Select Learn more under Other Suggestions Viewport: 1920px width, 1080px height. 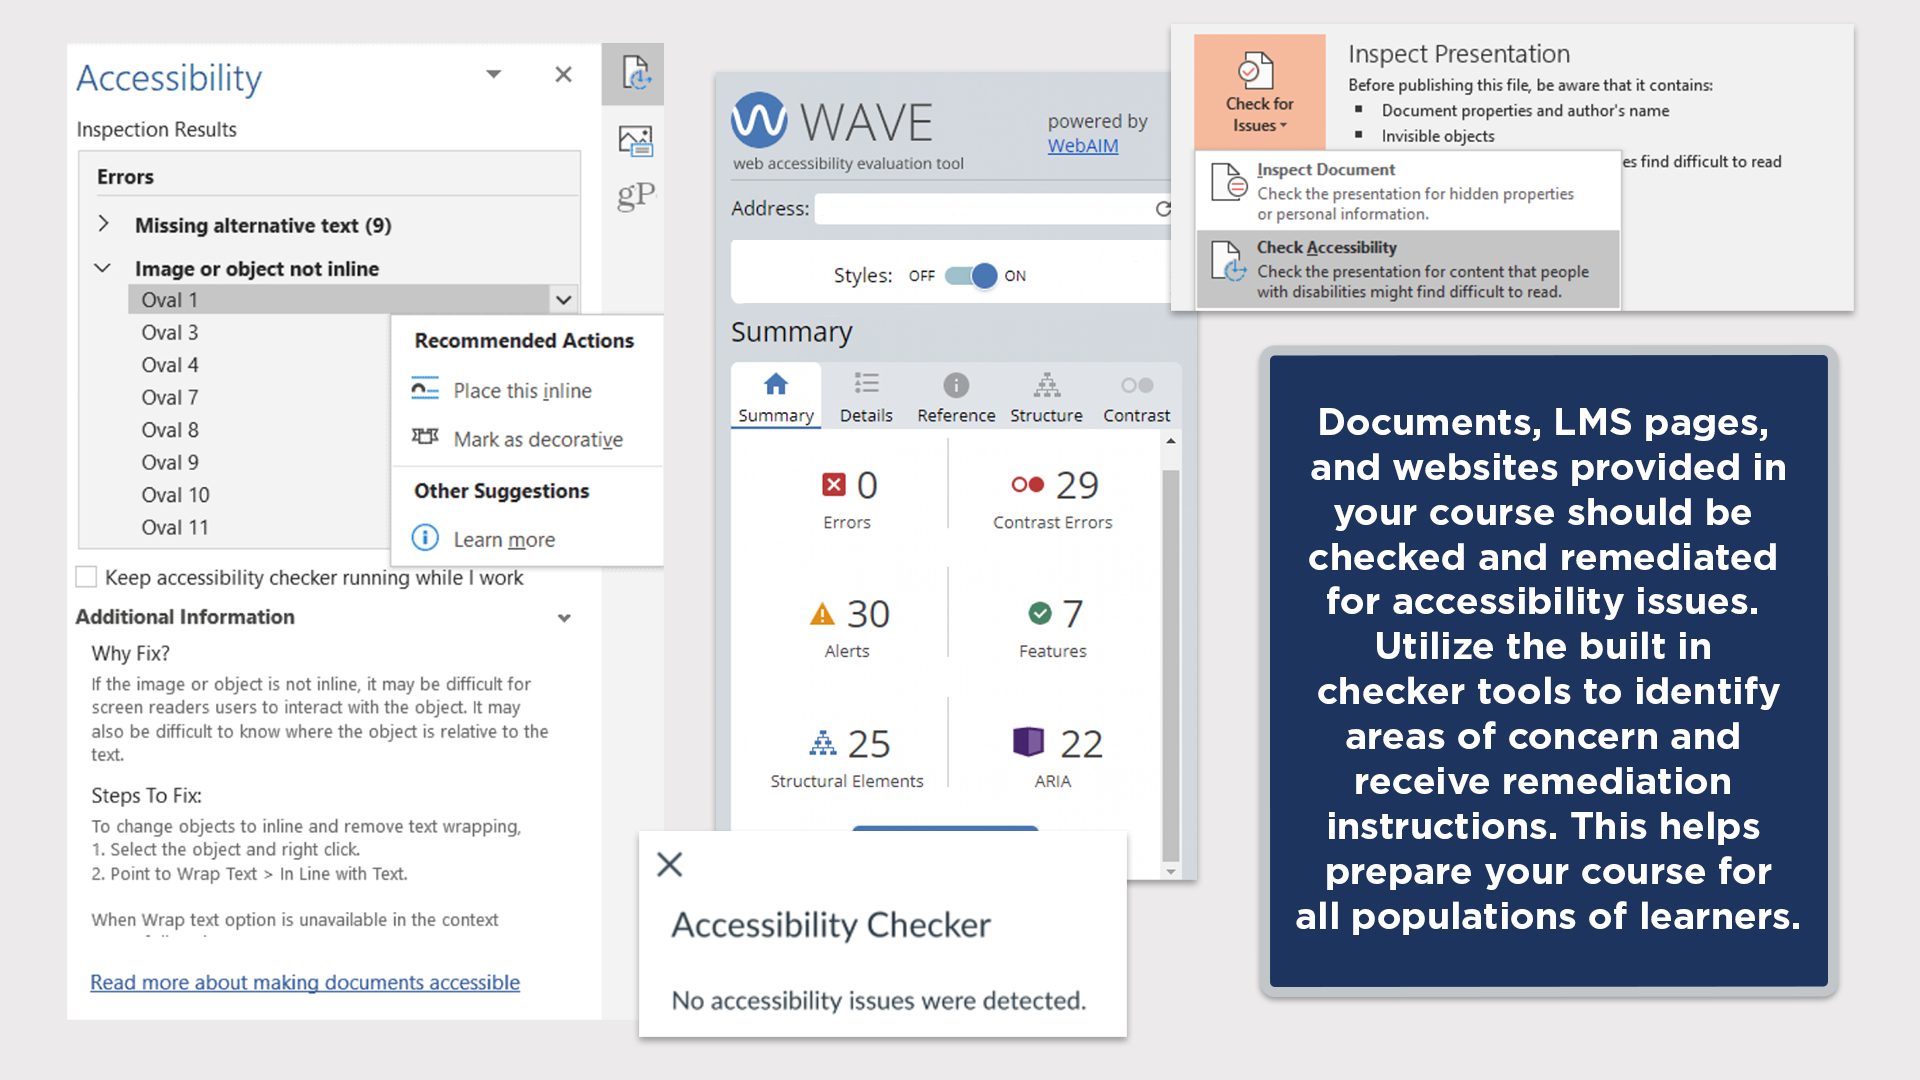click(x=504, y=540)
